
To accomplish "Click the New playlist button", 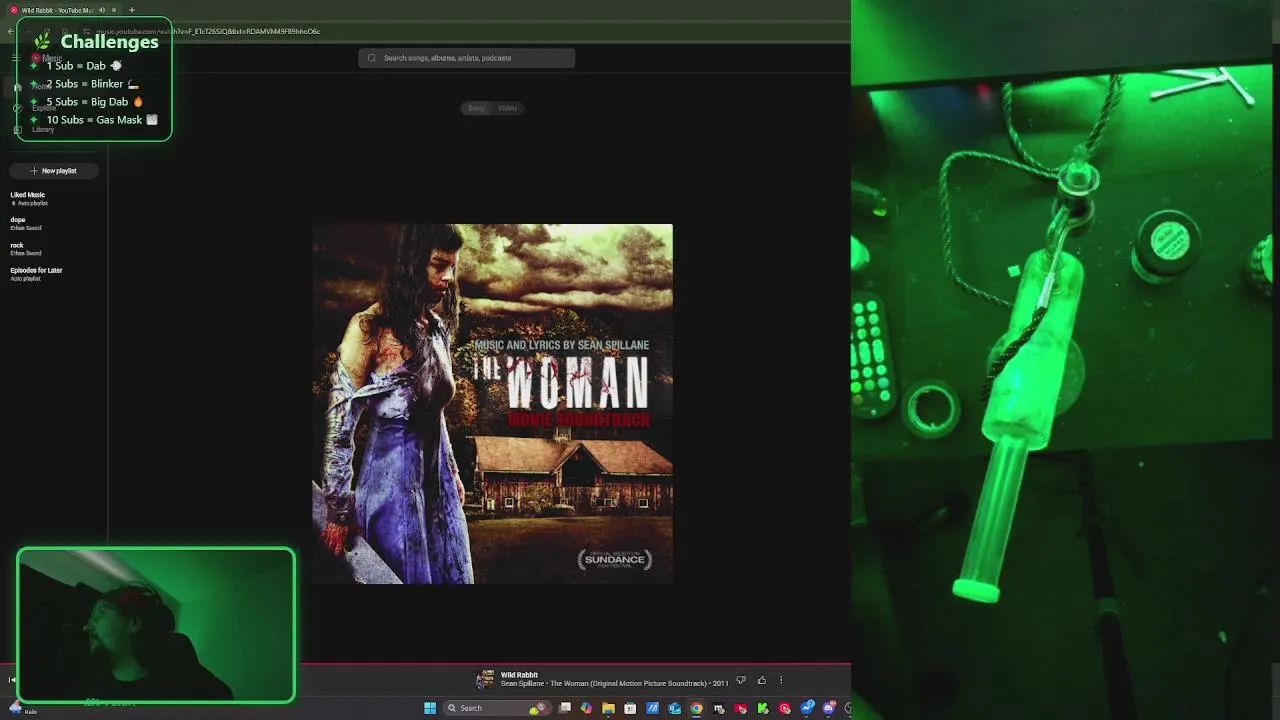I will (54, 171).
